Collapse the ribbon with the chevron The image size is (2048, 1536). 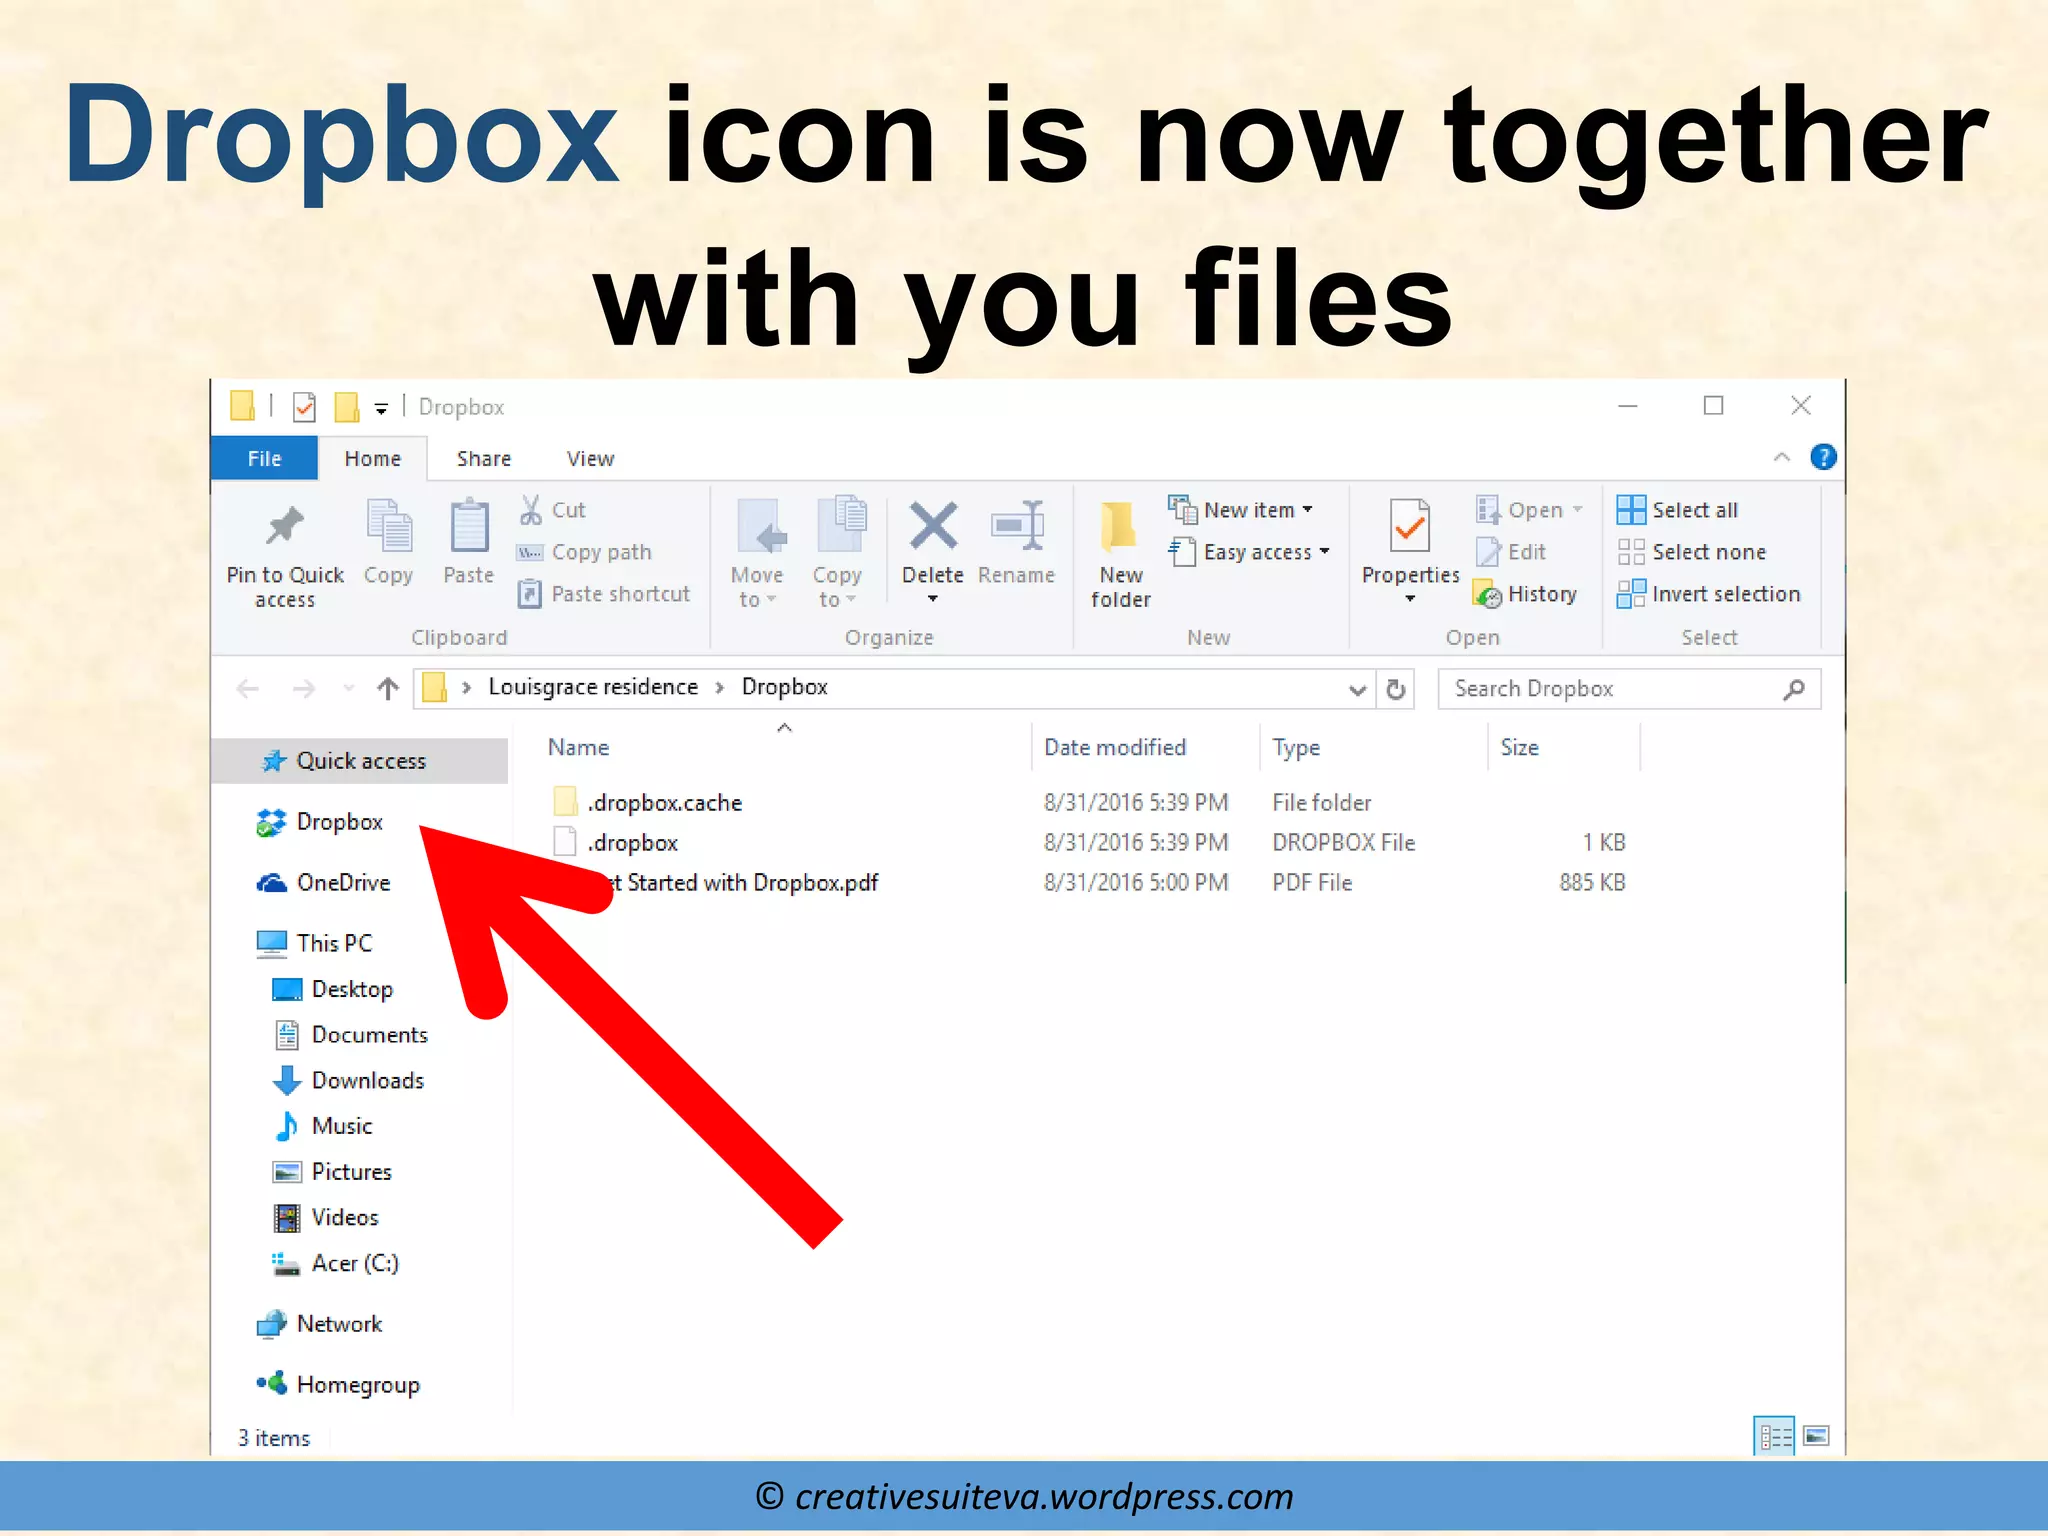point(1782,457)
